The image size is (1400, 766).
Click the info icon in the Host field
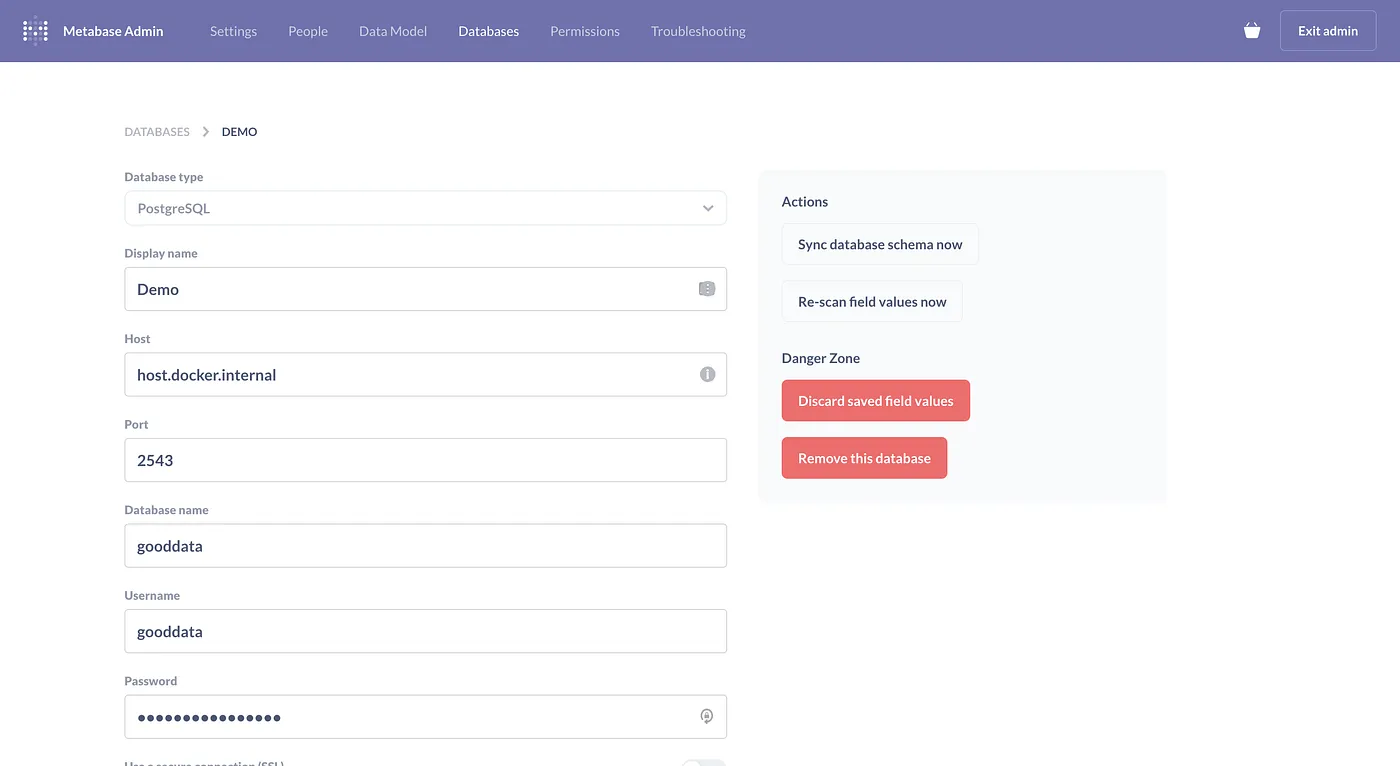point(707,374)
